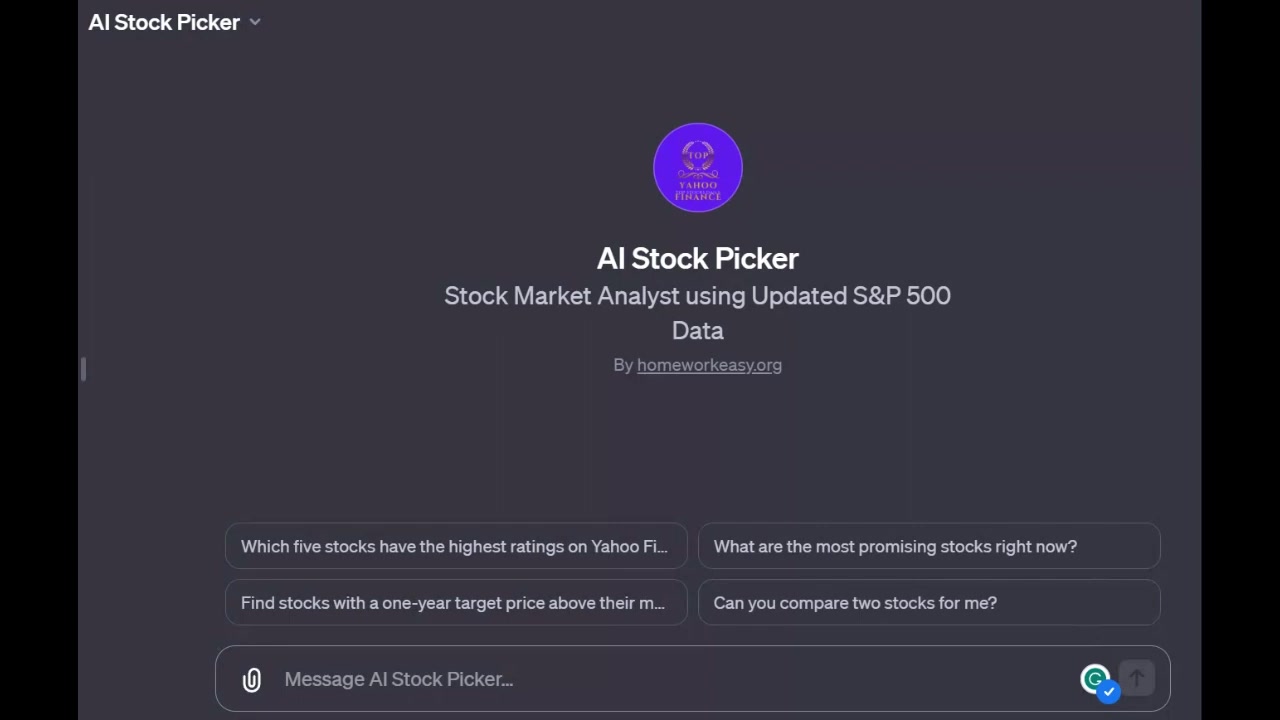Open Grammarly suggestions from its status icon

[1095, 678]
